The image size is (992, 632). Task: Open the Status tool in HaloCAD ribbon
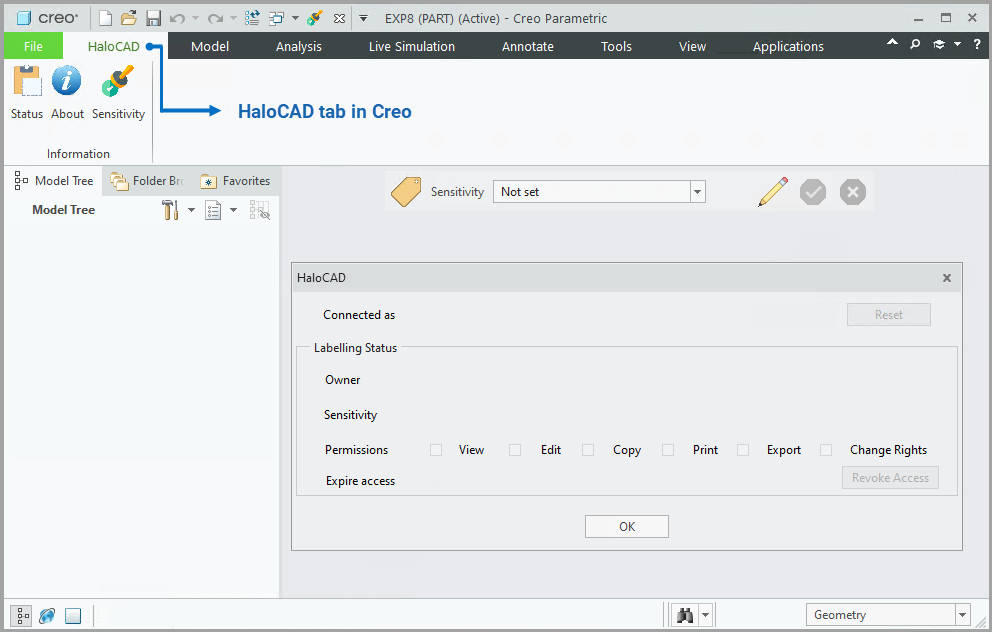point(26,90)
